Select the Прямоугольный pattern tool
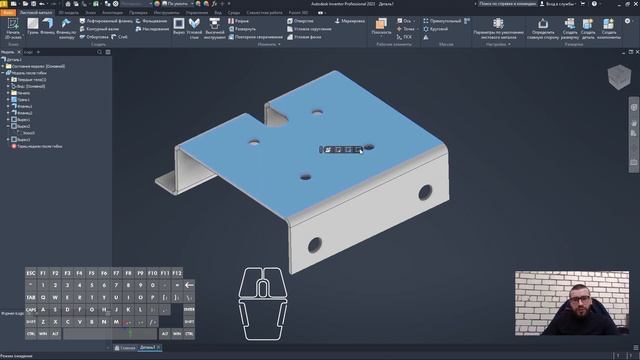The image size is (640, 360). [x=442, y=21]
